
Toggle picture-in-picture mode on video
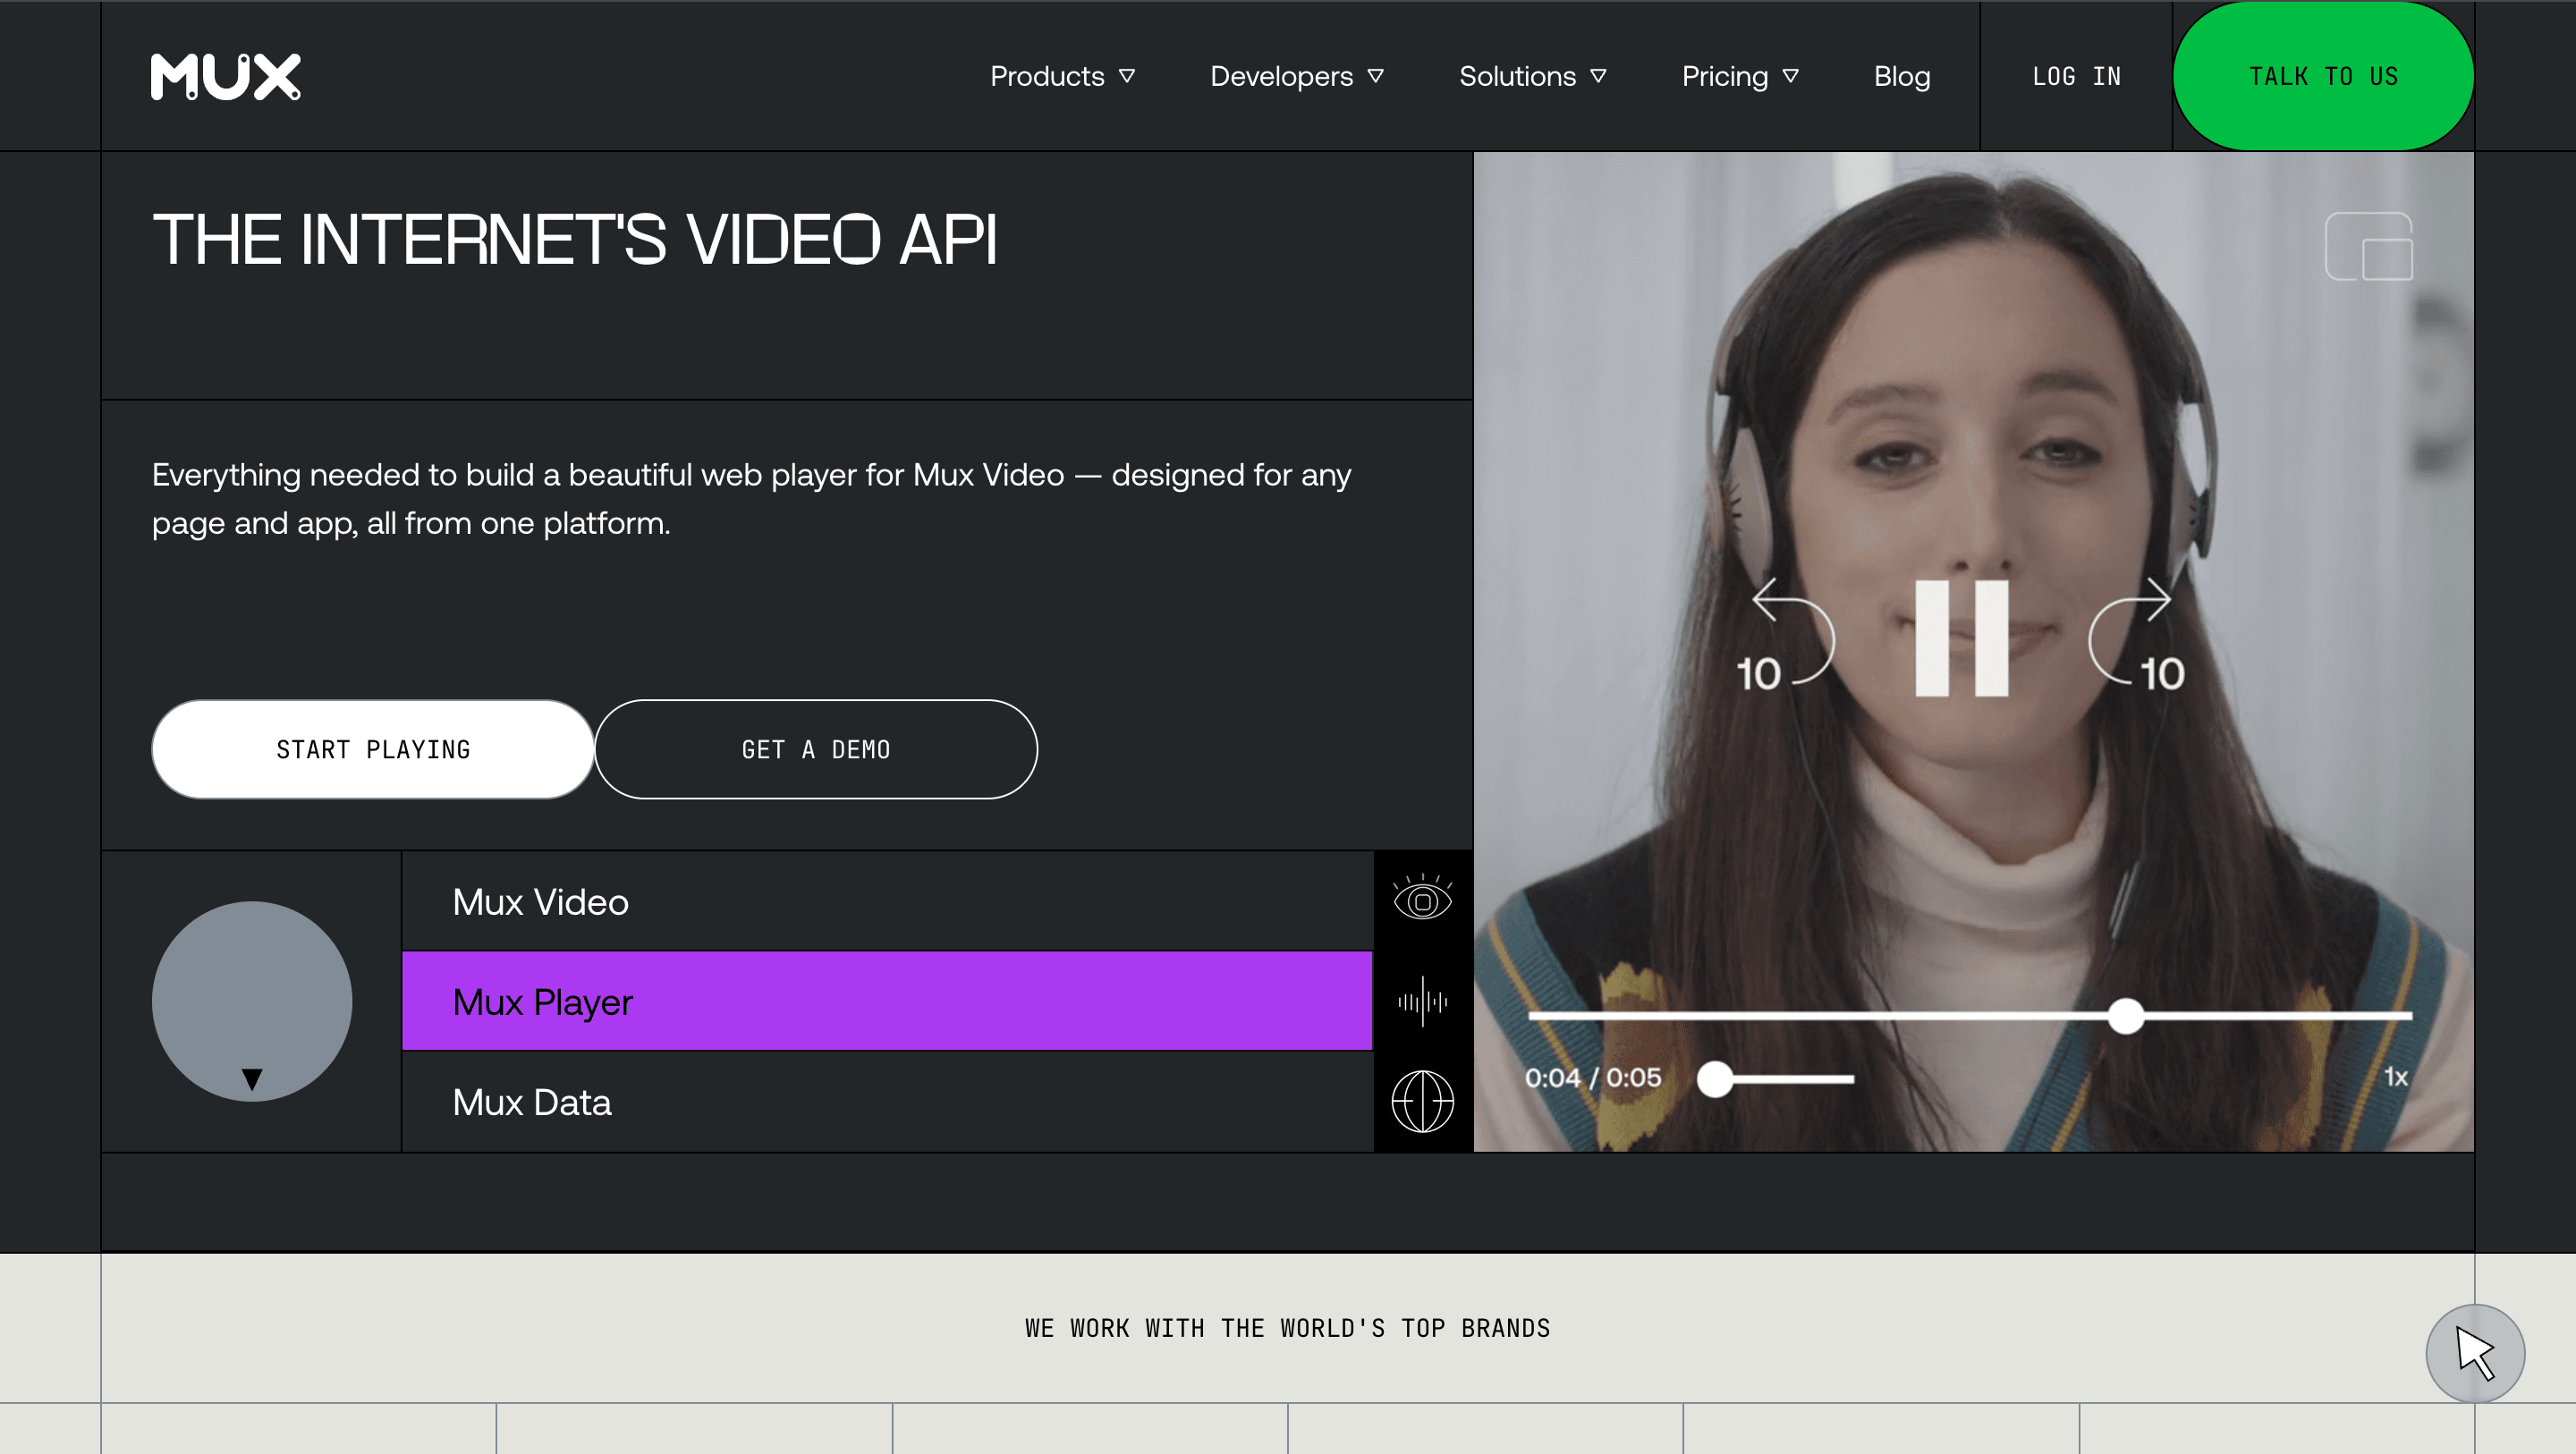(x=2369, y=246)
